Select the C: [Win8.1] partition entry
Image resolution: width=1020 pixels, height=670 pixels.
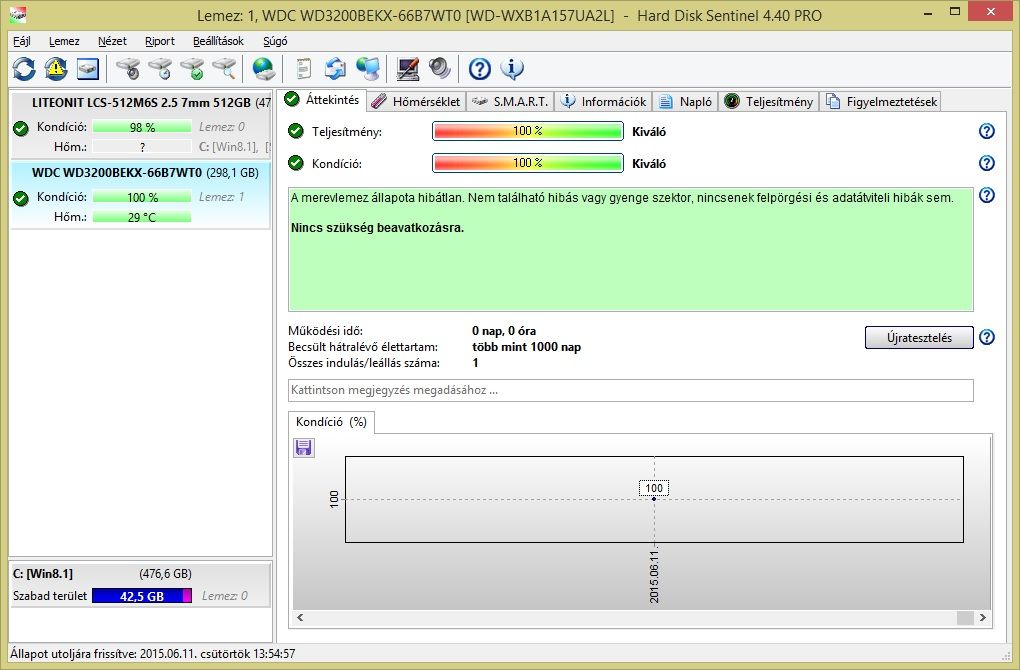(141, 585)
